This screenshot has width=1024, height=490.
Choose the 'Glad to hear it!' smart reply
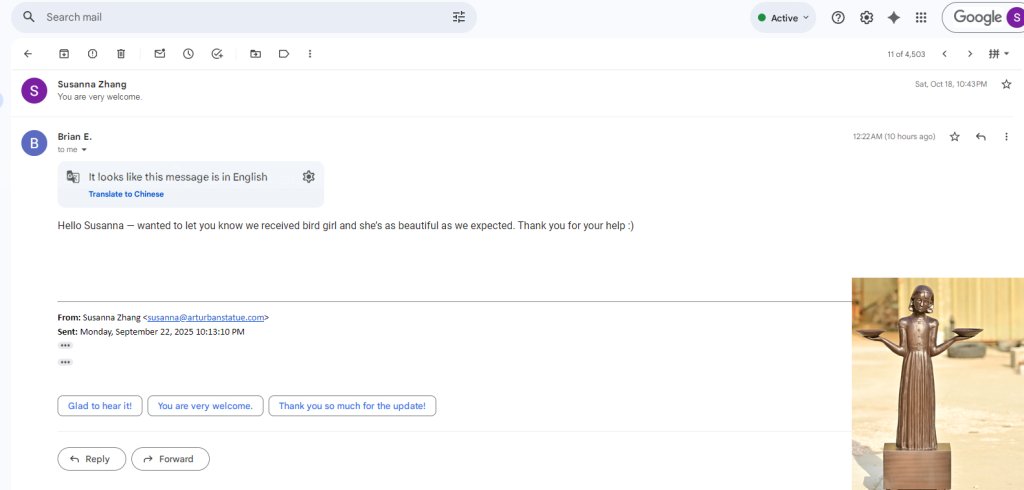click(x=100, y=406)
